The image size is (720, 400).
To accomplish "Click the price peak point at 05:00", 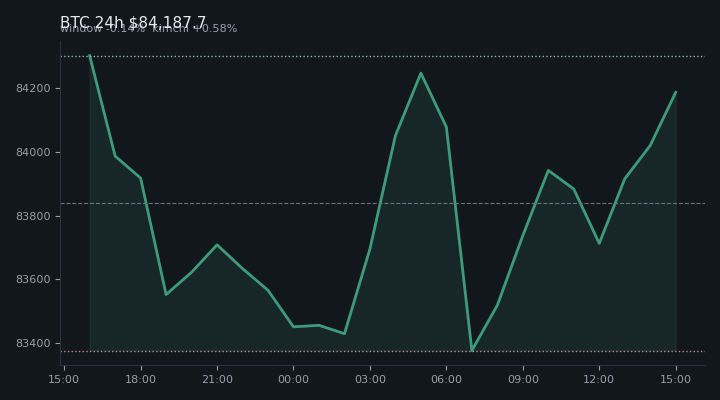I will click(x=421, y=73).
